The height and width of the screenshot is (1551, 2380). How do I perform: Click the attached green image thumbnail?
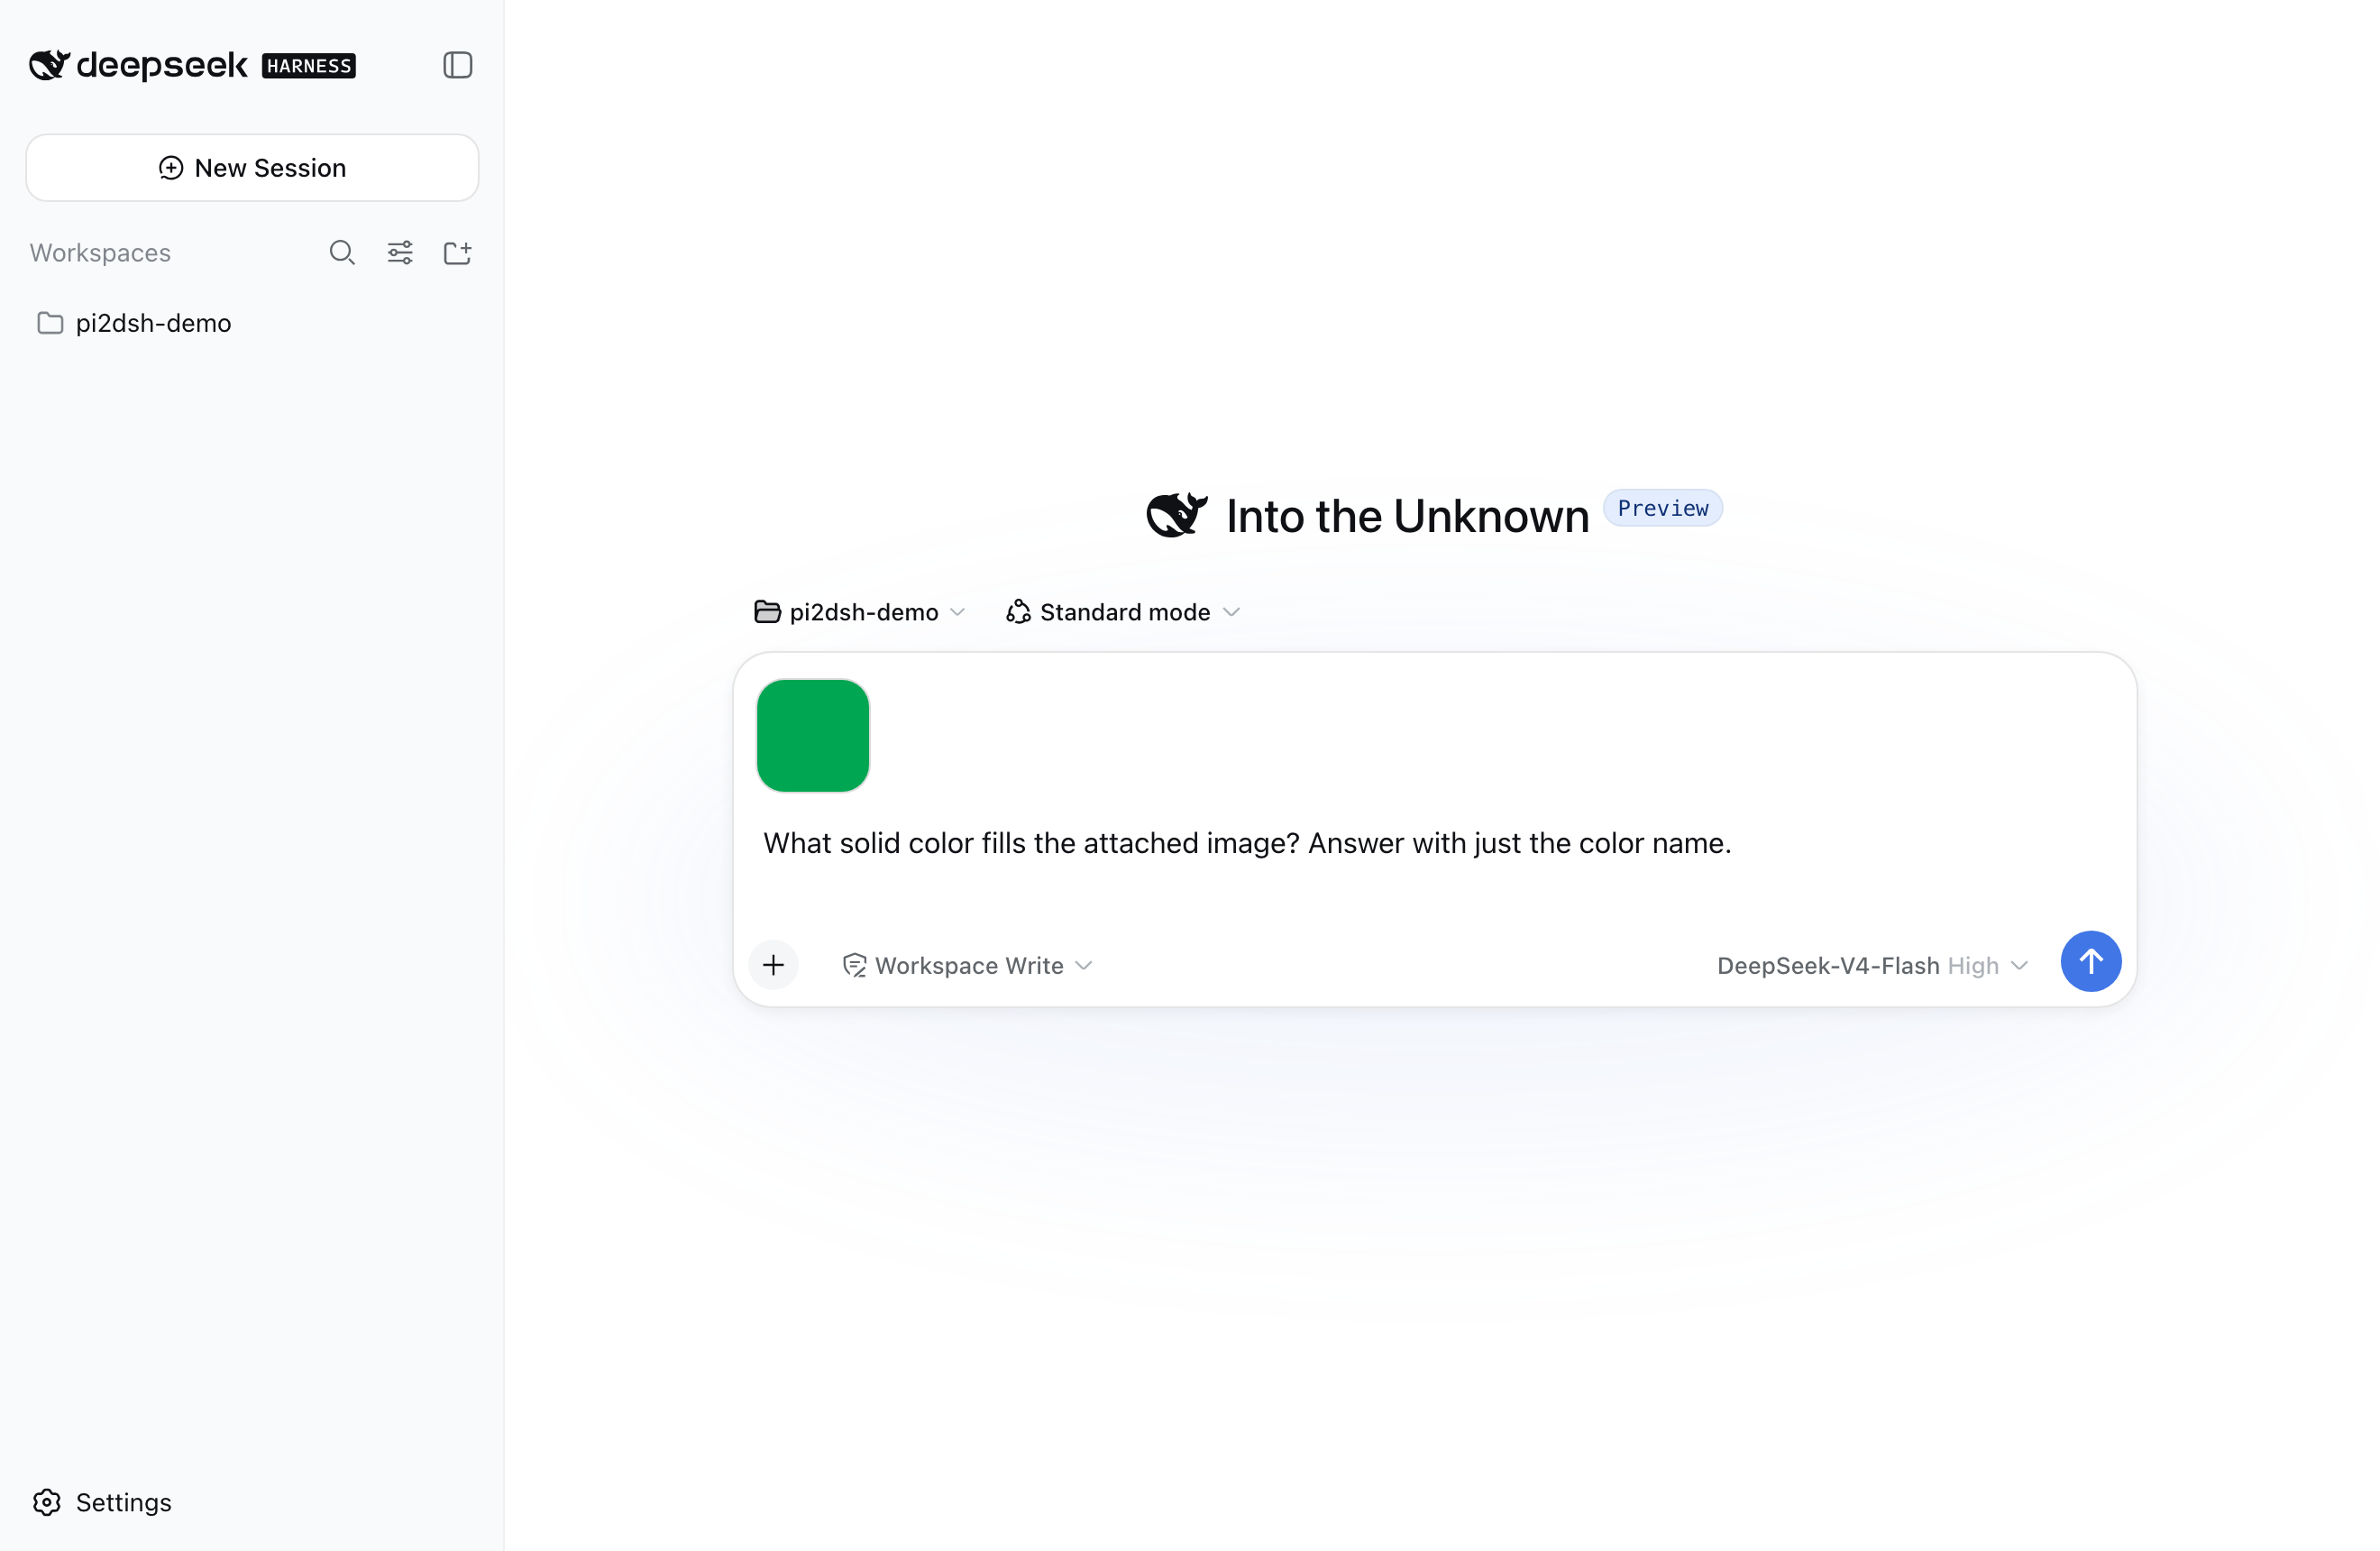click(812, 735)
